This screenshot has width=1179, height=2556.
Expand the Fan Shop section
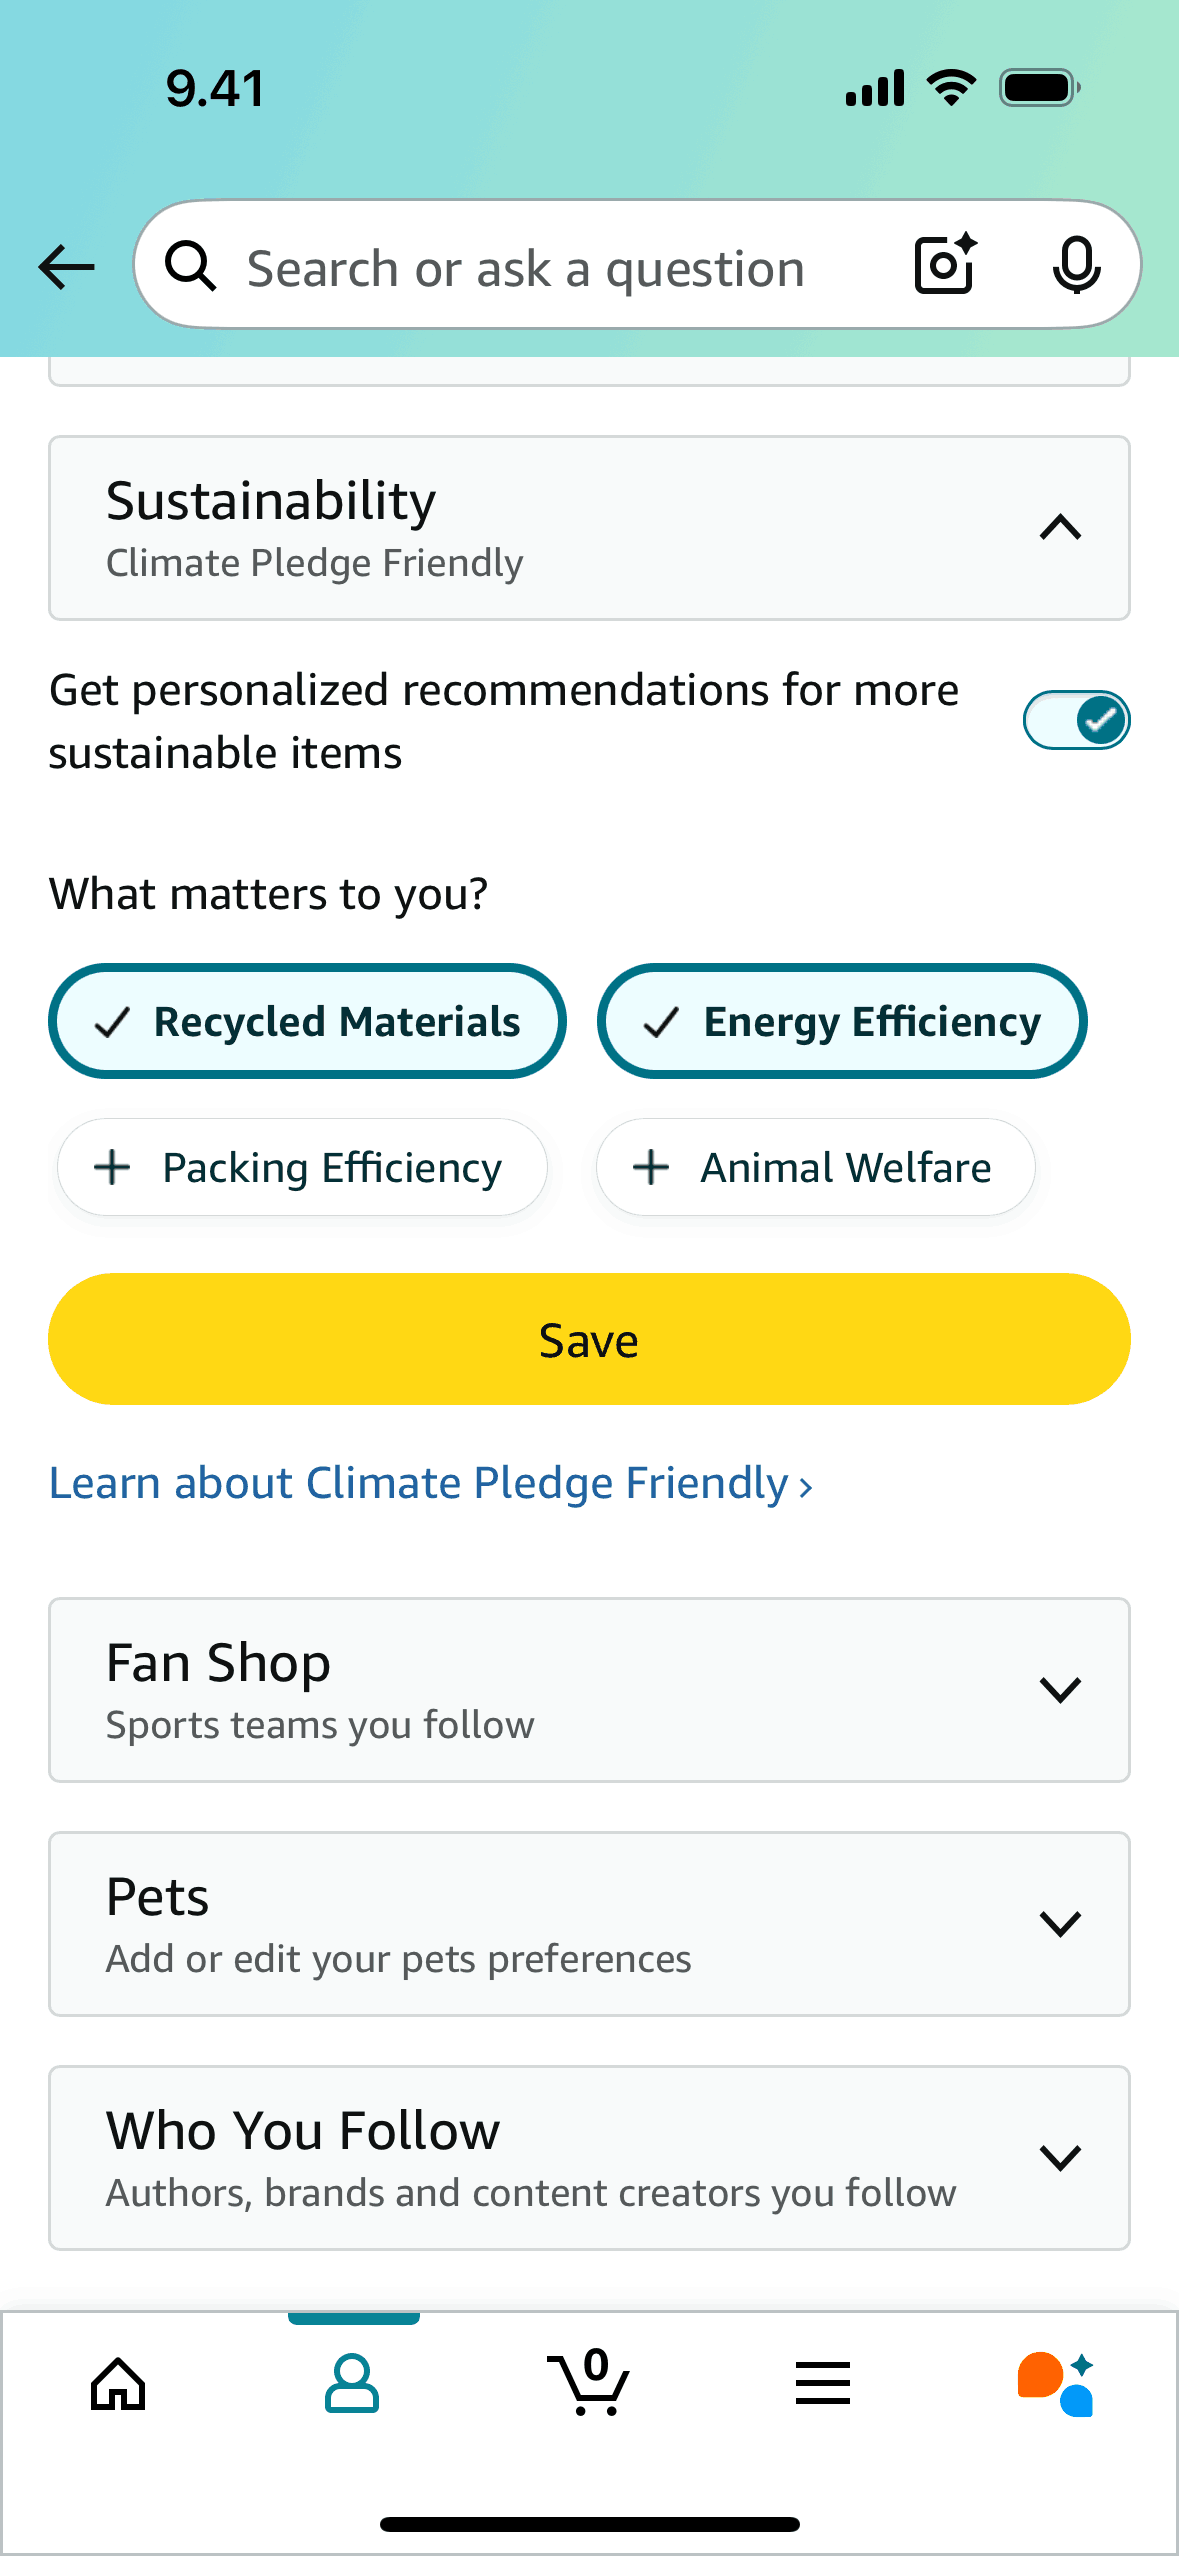point(1060,1690)
